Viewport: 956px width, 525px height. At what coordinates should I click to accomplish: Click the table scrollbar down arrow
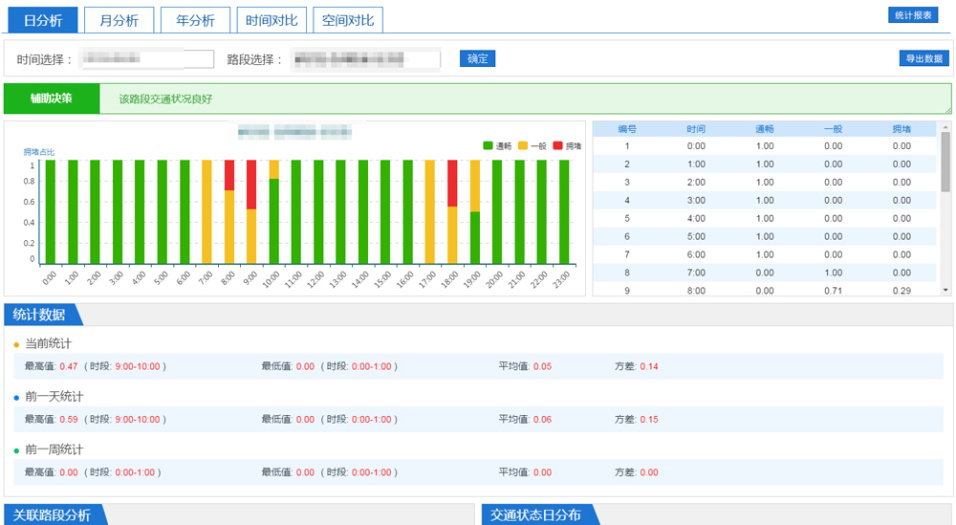point(946,290)
